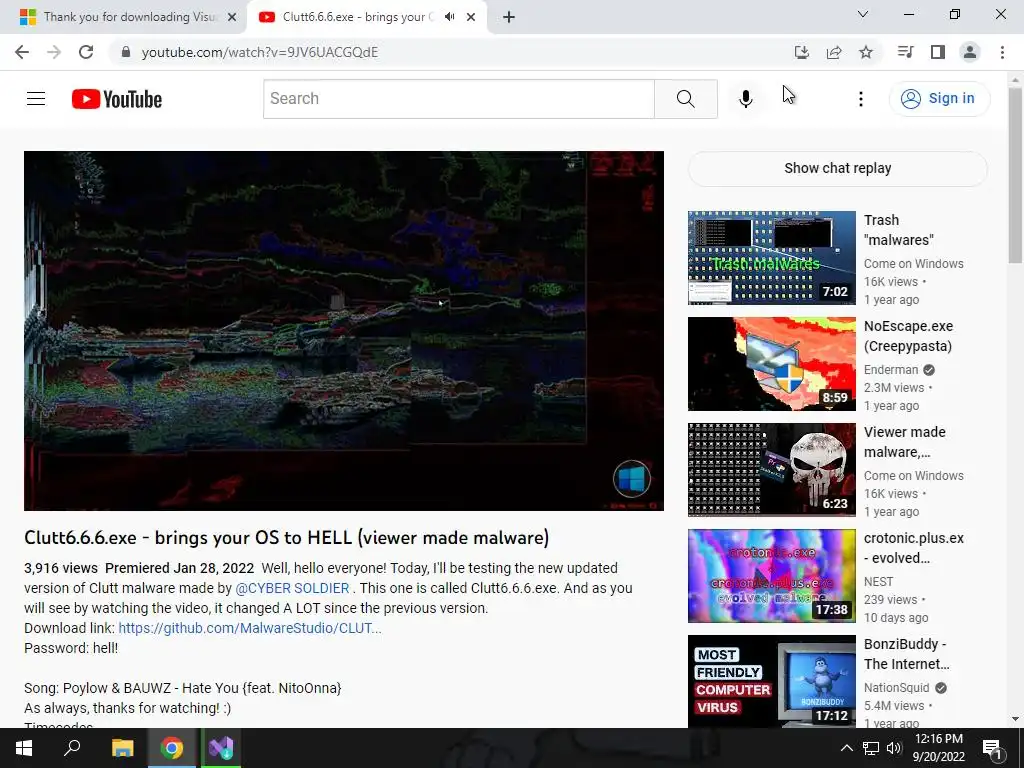The height and width of the screenshot is (768, 1024).
Task: Click the video player to pause
Action: (344, 331)
